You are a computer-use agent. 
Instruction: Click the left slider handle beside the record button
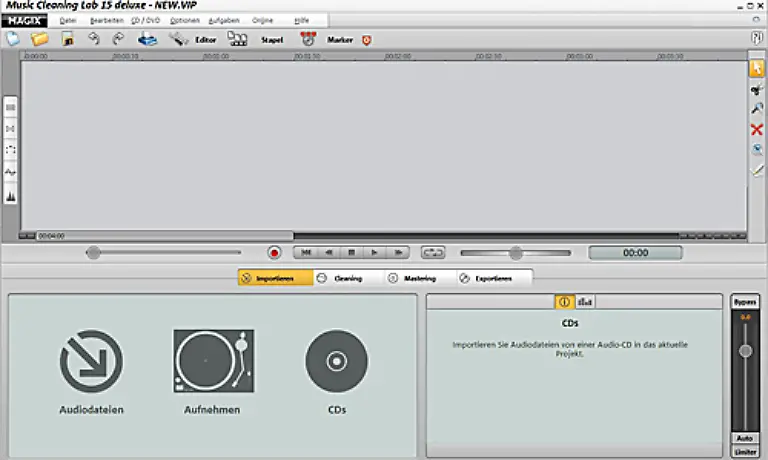pyautogui.click(x=93, y=253)
